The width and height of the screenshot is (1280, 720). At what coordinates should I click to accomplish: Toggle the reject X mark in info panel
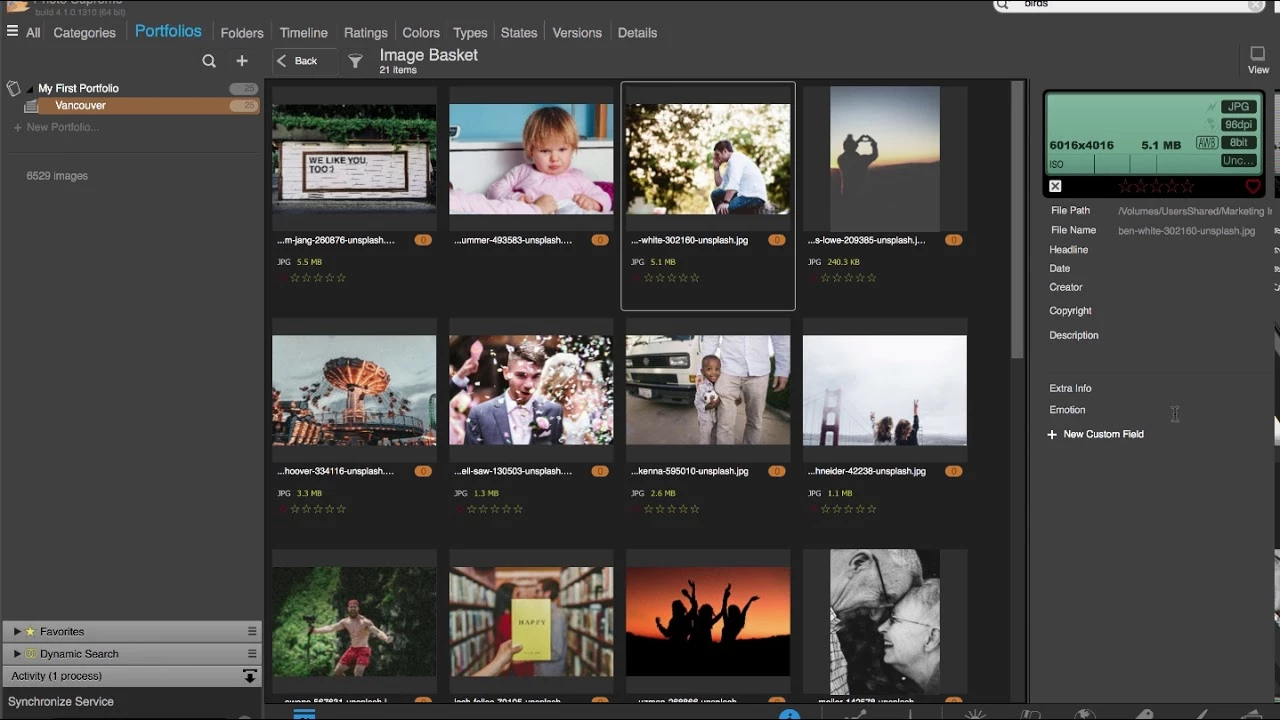(1055, 187)
